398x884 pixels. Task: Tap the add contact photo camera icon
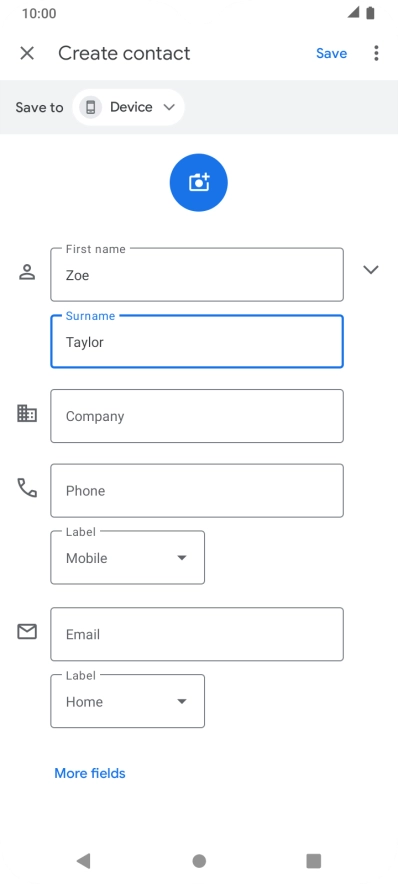198,183
